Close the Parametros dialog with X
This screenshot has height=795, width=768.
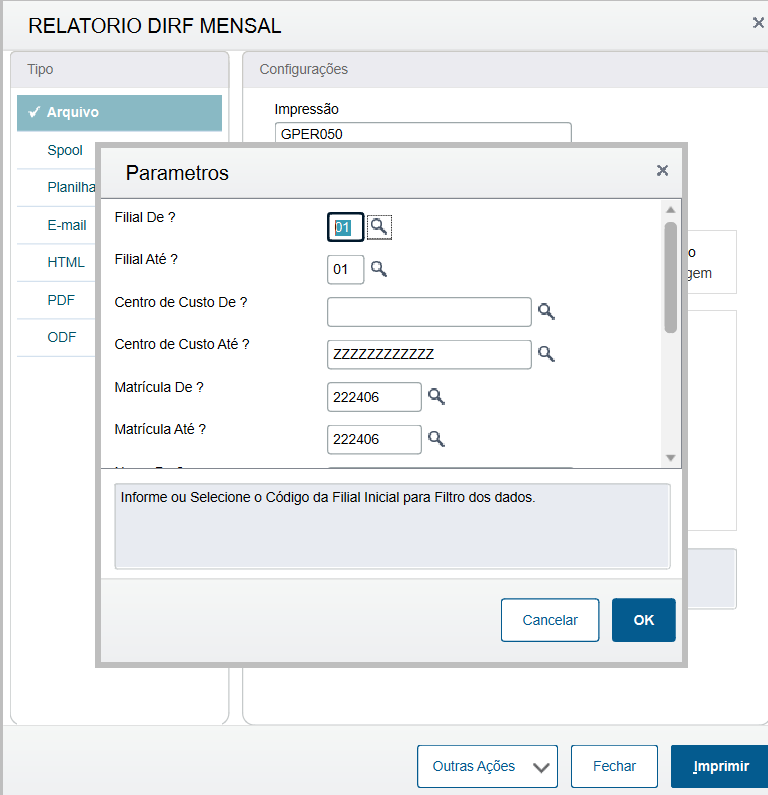coord(662,171)
